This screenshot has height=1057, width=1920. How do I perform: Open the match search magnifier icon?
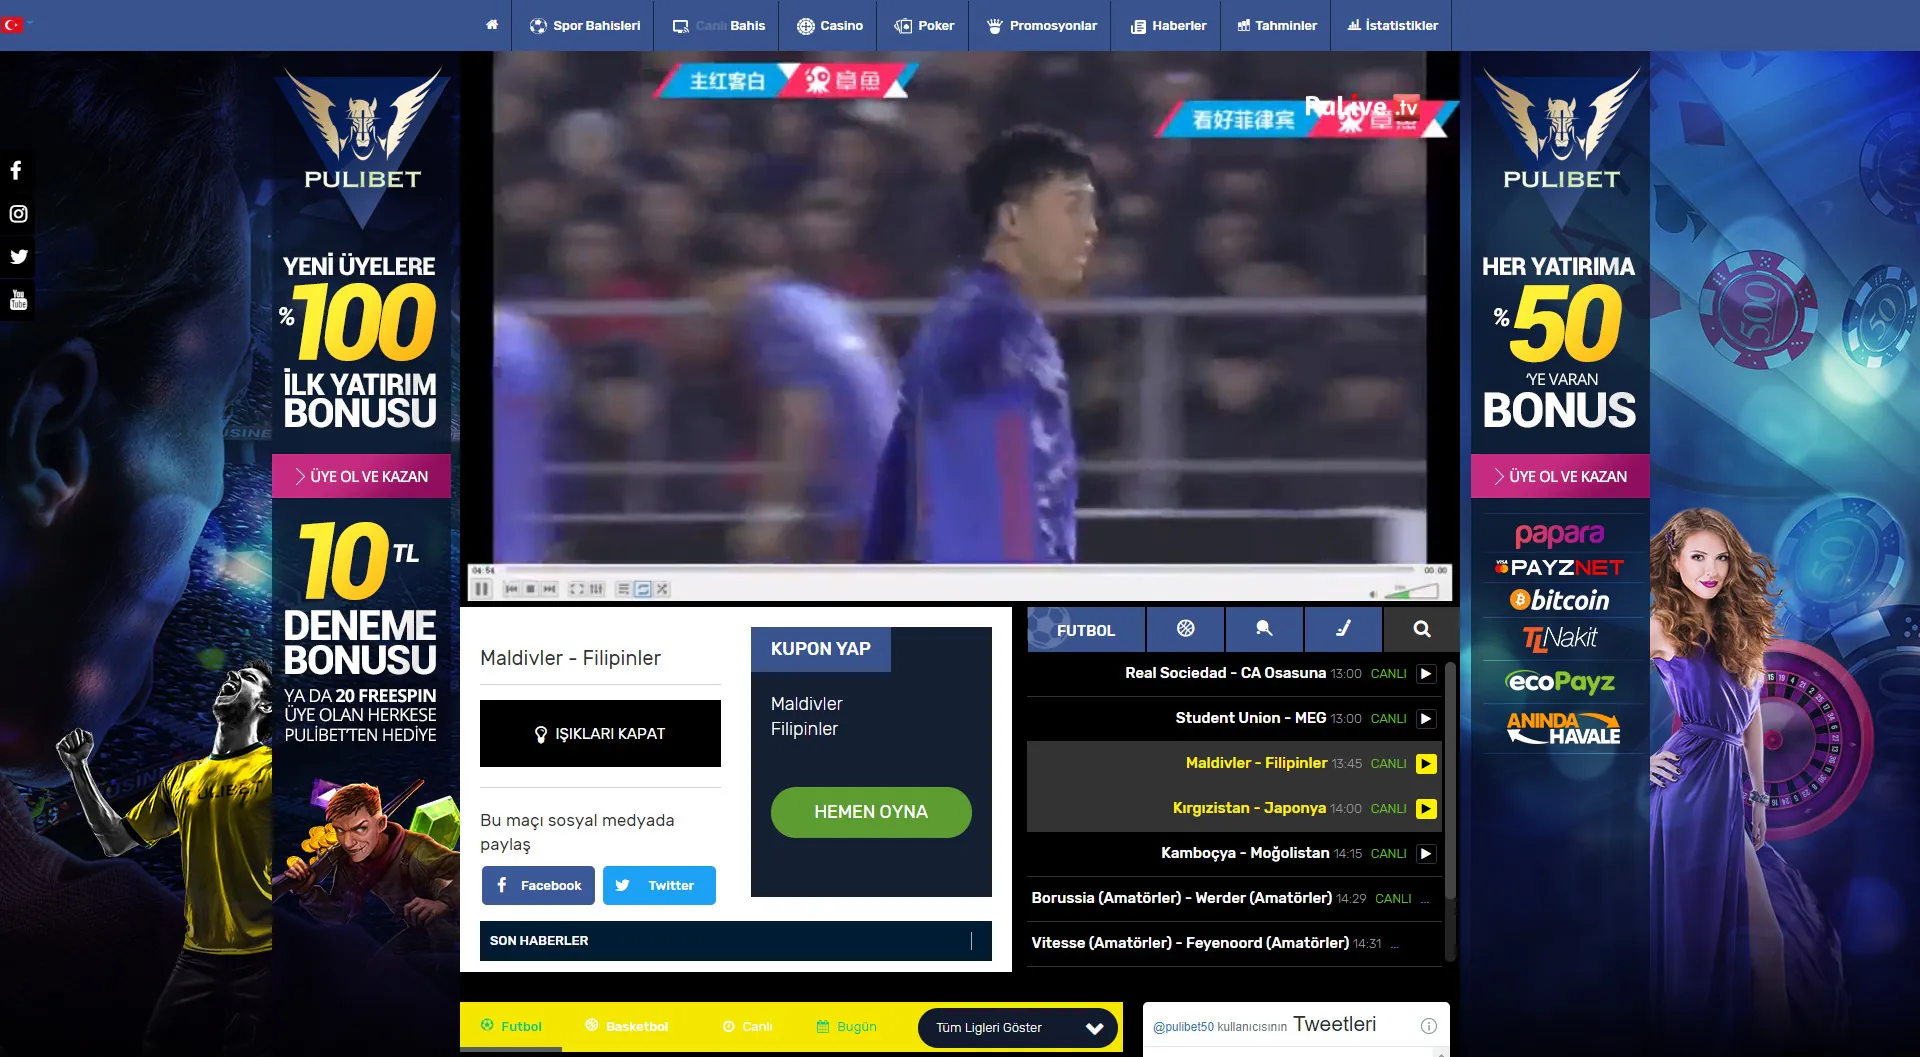1421,629
